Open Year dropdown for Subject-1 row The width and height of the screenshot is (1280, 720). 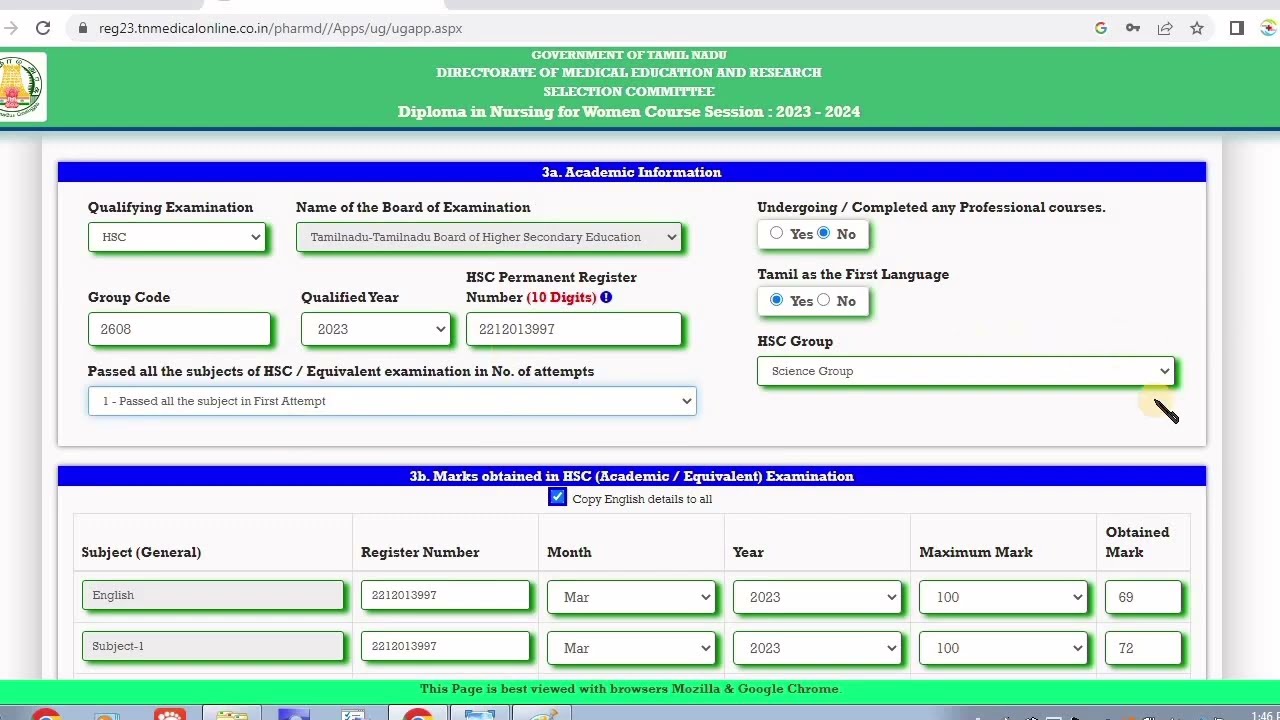click(817, 648)
